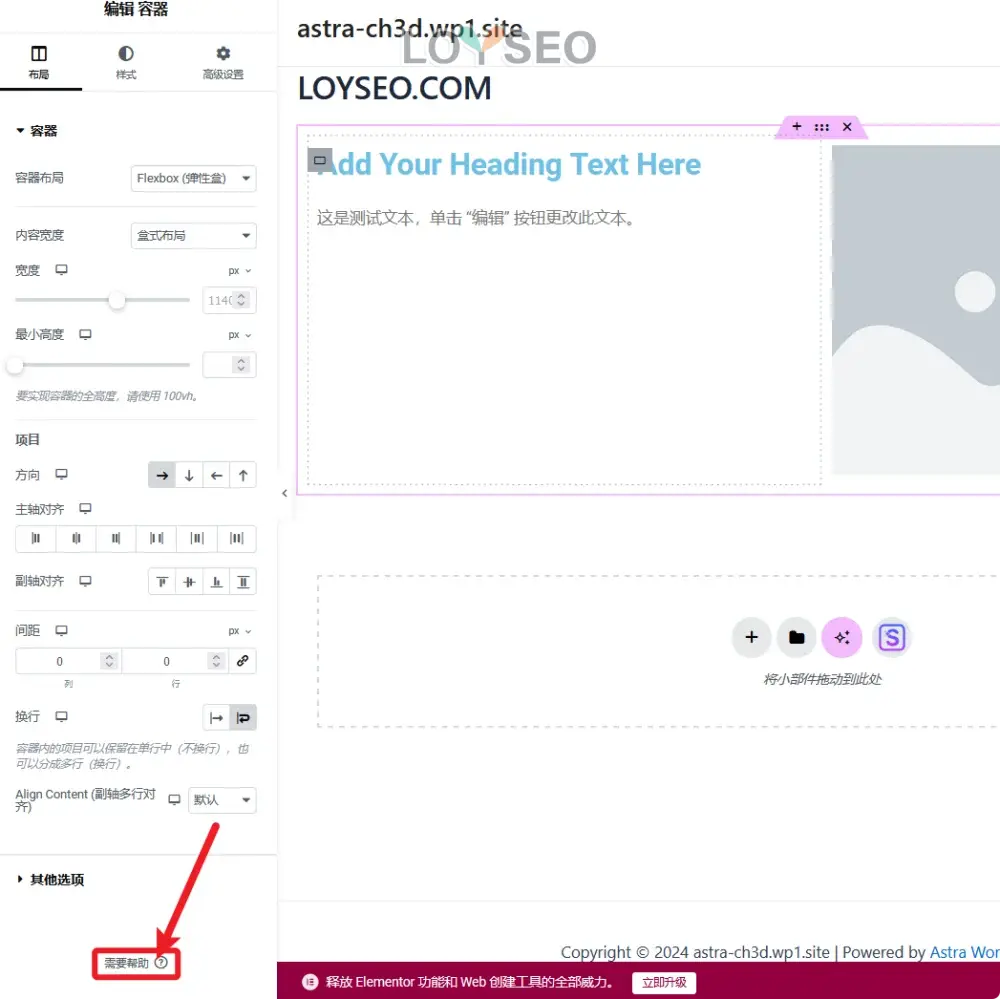Align items to center (副轴对齐)
Image resolution: width=1000 pixels, height=999 pixels.
point(189,582)
